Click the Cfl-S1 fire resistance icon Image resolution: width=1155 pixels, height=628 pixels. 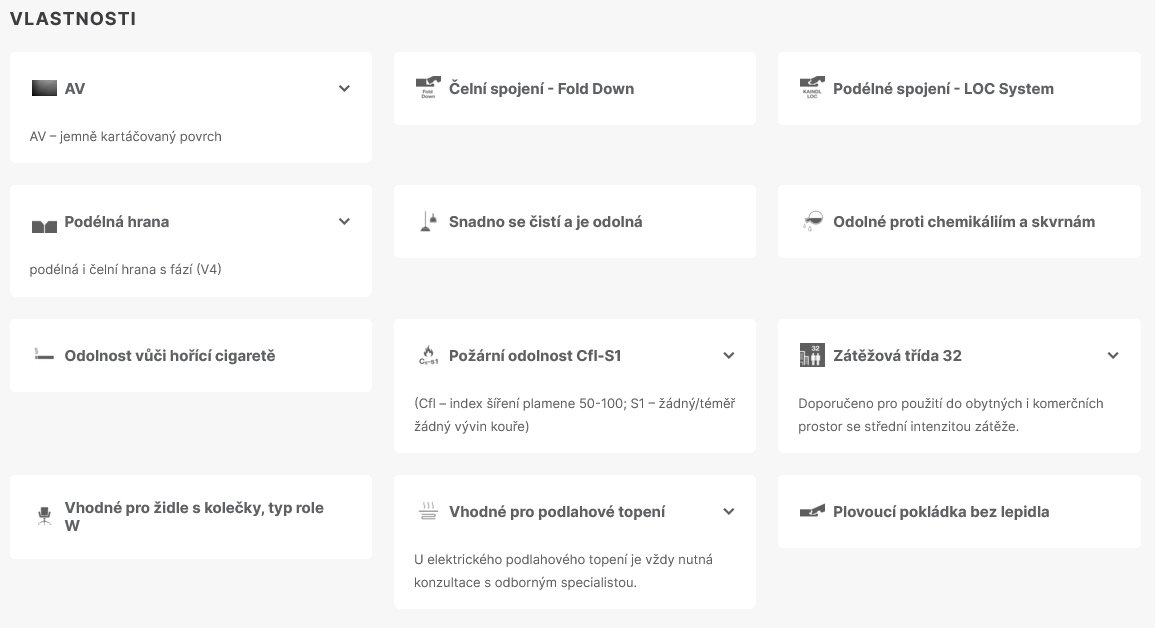tap(428, 356)
